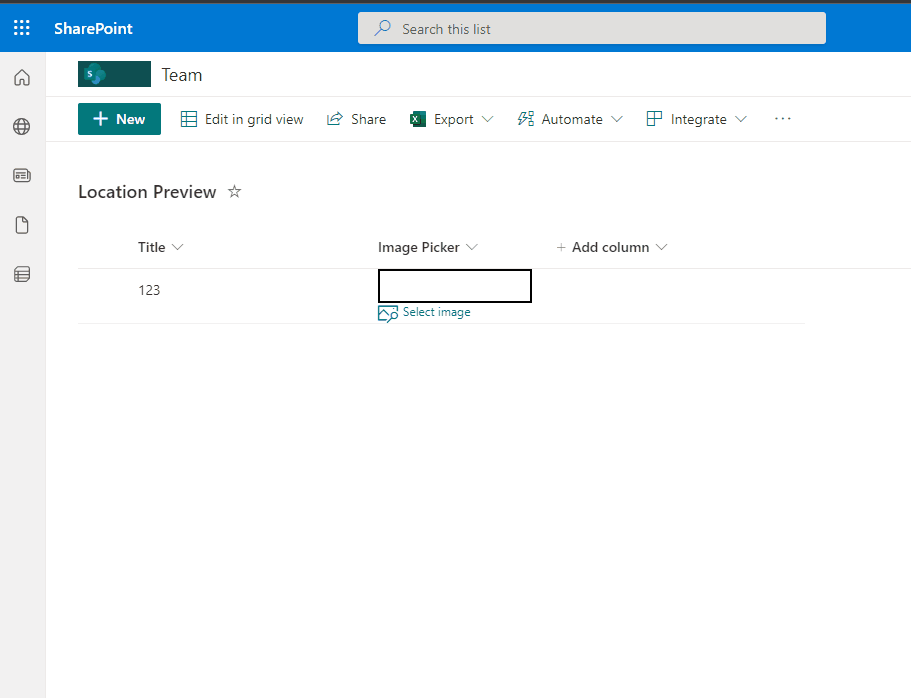Share the list

click(356, 119)
